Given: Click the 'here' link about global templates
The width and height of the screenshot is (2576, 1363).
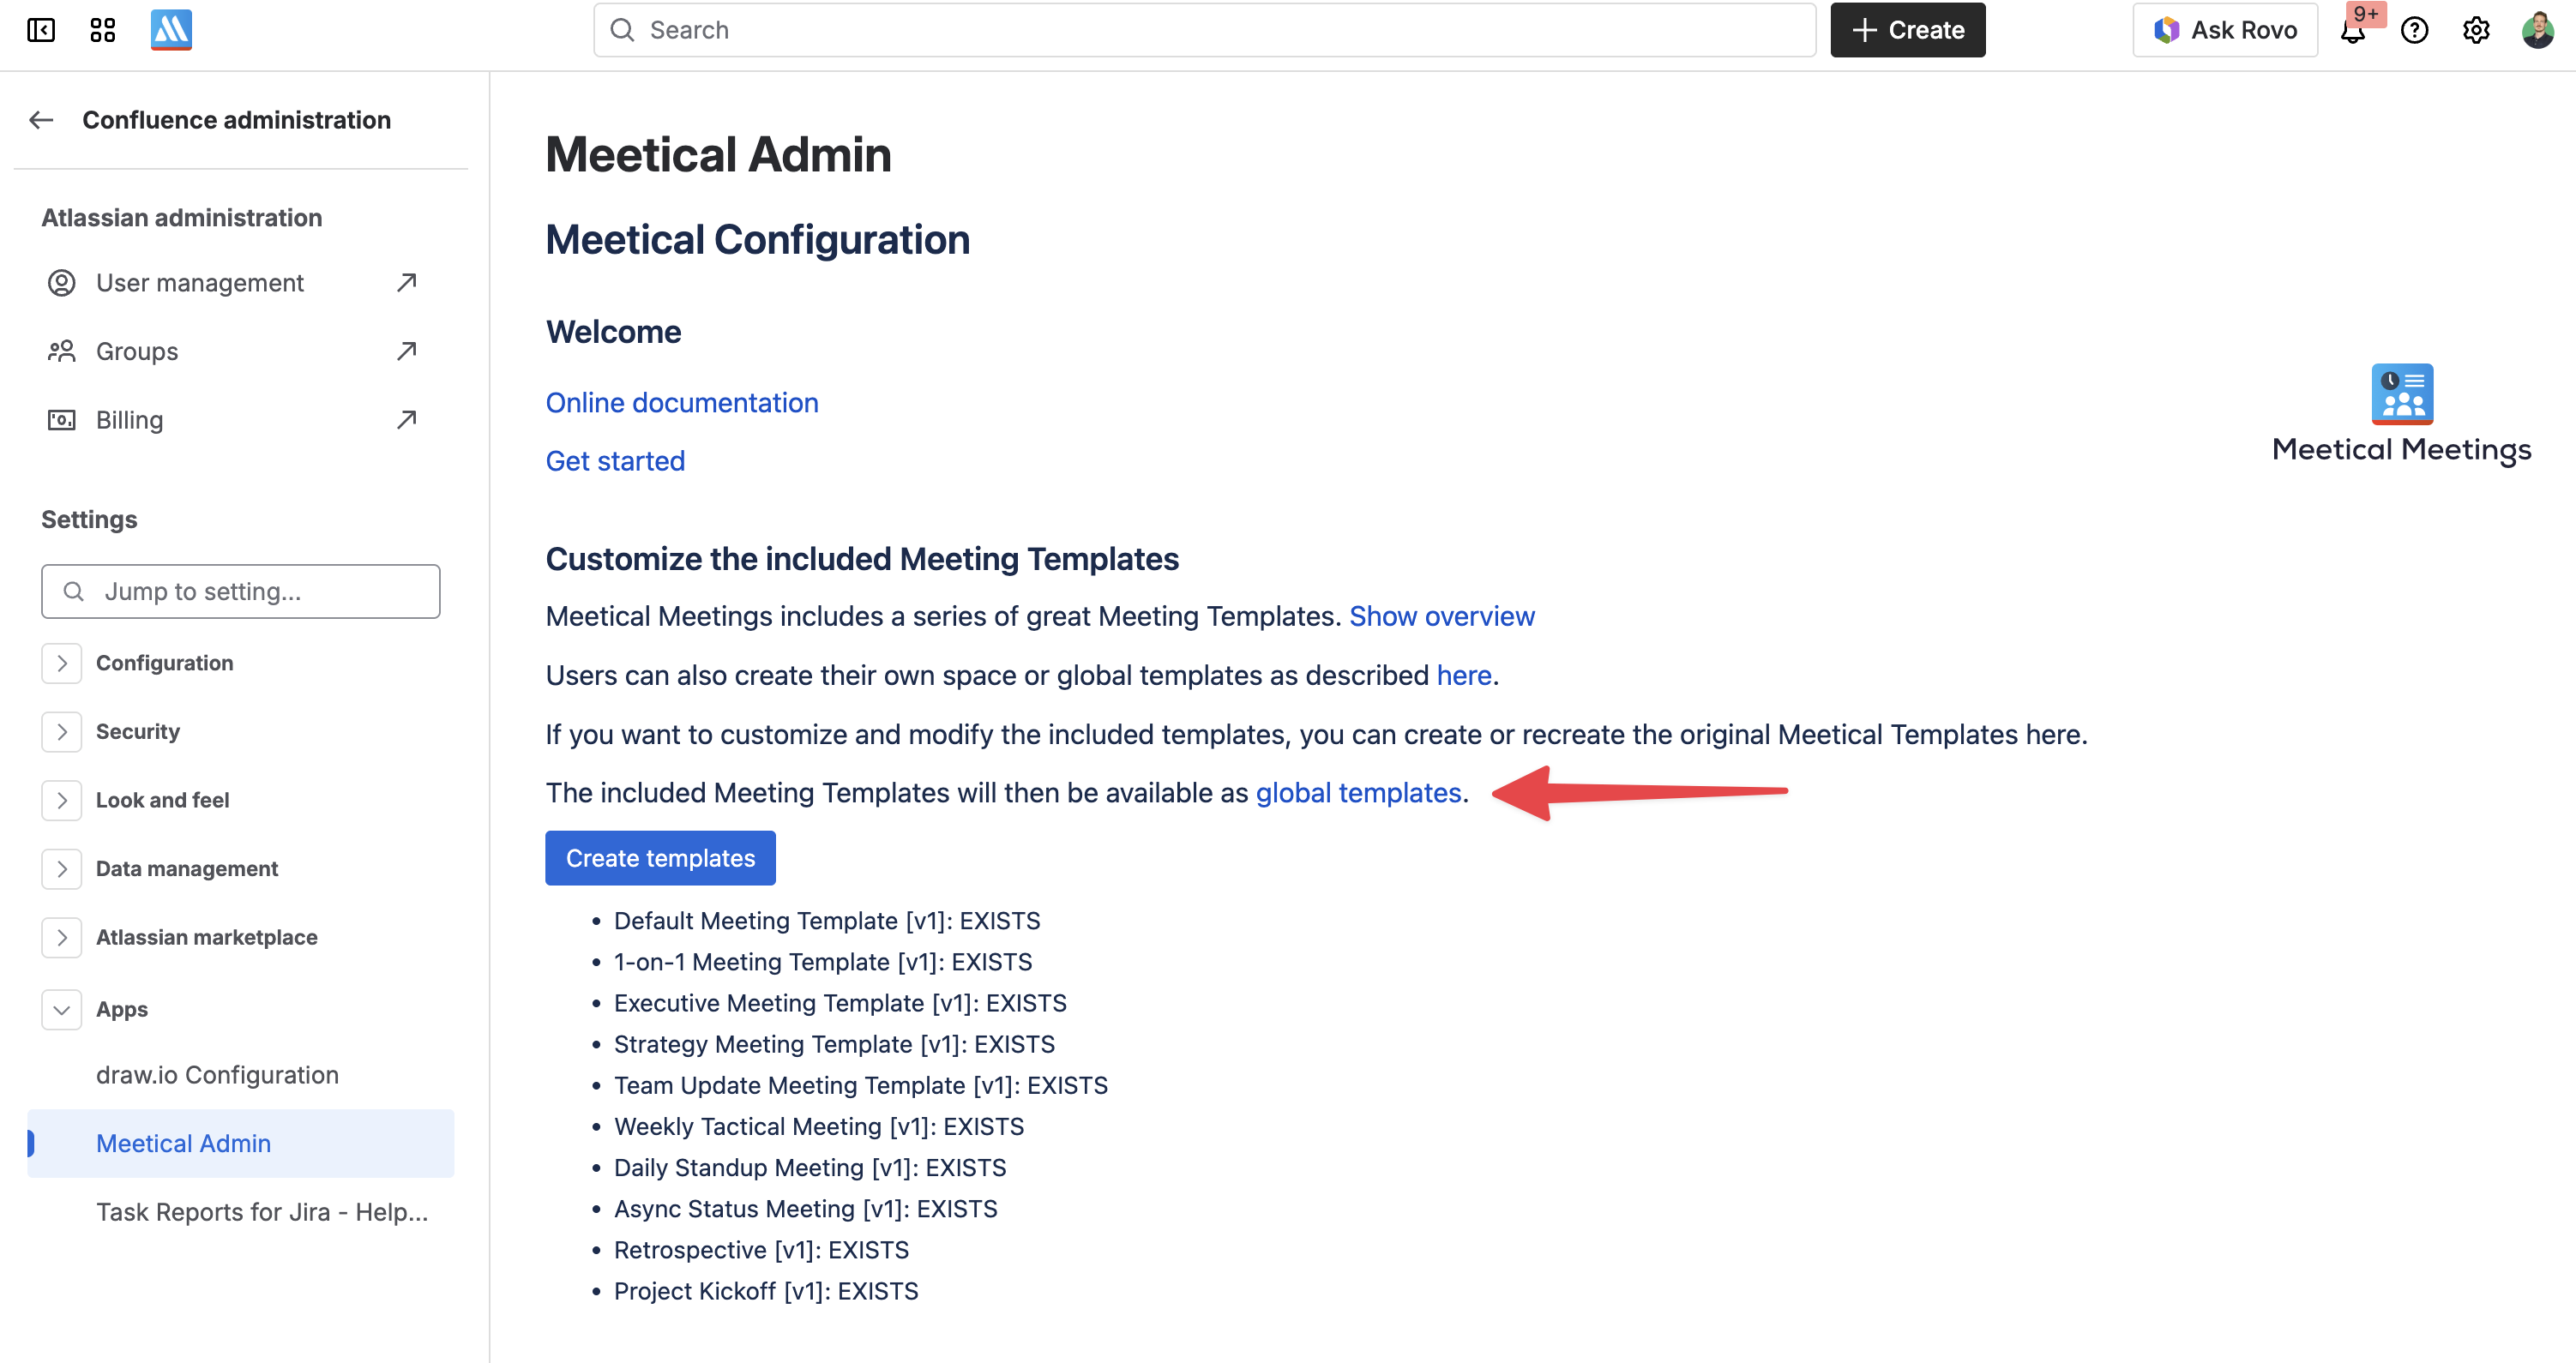Looking at the screenshot, I should pyautogui.click(x=1464, y=675).
